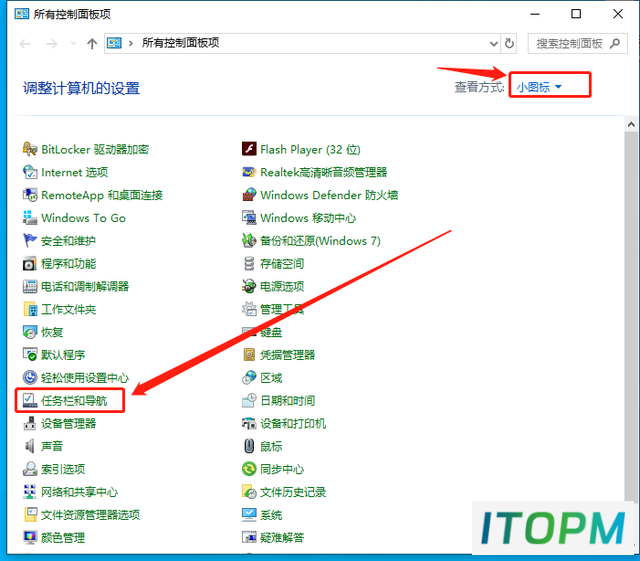This screenshot has height=561, width=640.
Task: Click the vertical scrollbar track
Action: click(631, 318)
